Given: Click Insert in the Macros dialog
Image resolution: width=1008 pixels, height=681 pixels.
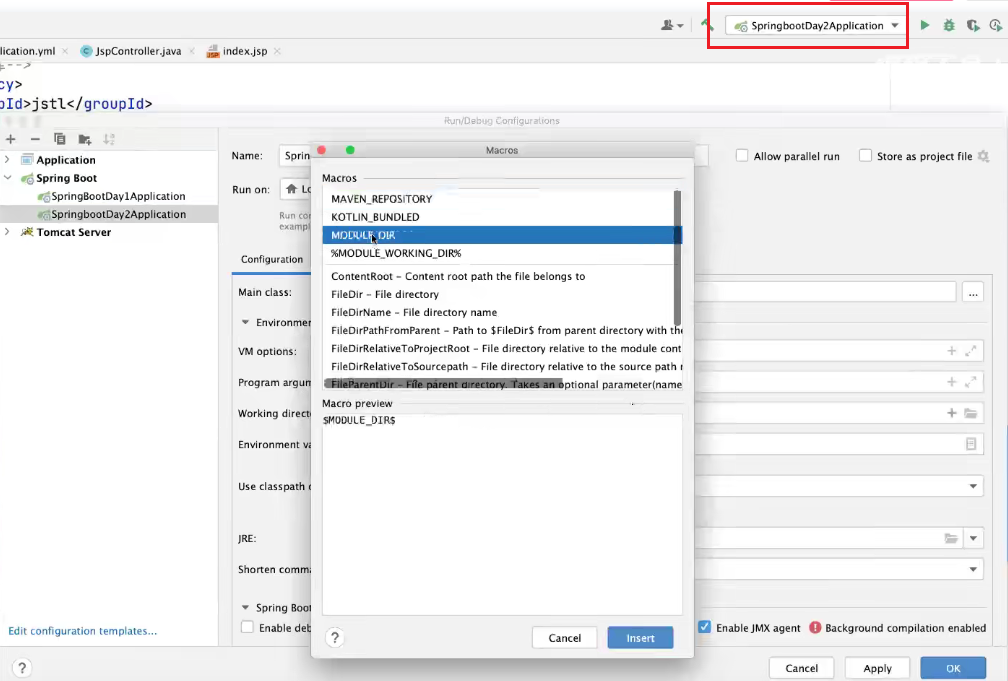Looking at the screenshot, I should click(x=640, y=638).
